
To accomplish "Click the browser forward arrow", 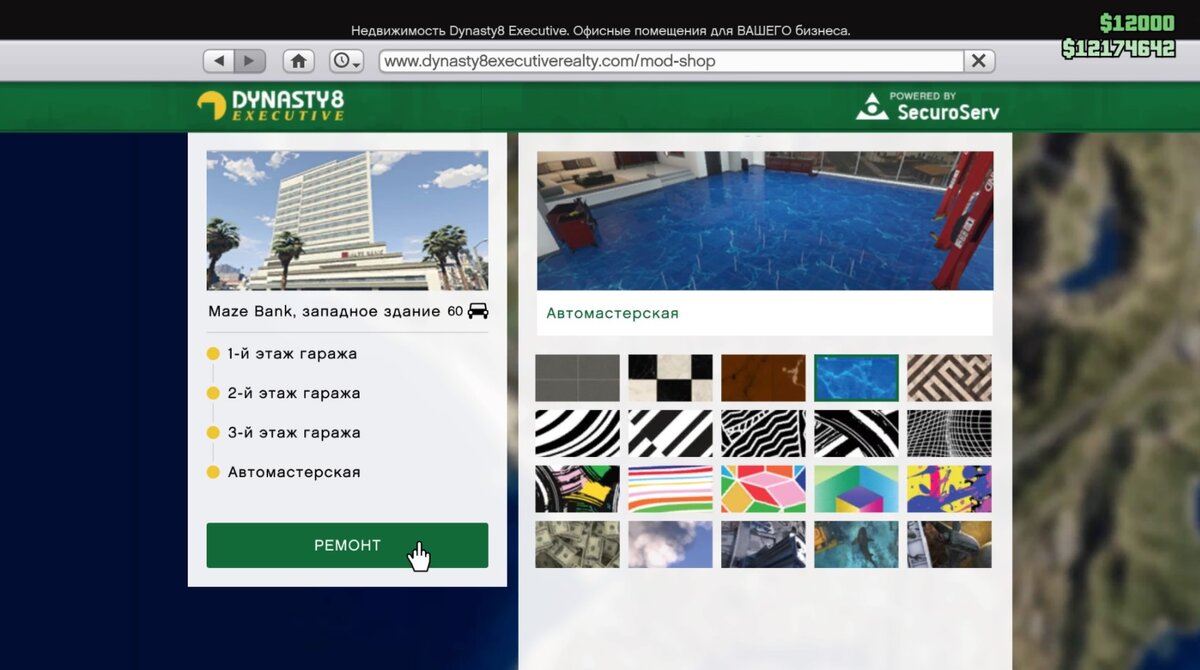I will tap(250, 61).
